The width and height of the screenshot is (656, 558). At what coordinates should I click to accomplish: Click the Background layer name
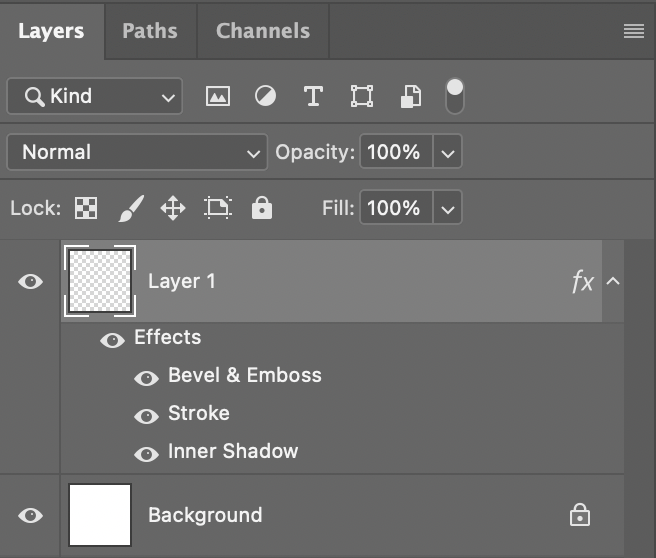205,515
